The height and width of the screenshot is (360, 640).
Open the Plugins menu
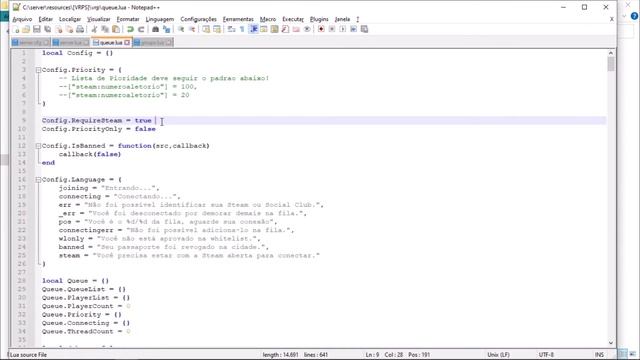(319, 19)
